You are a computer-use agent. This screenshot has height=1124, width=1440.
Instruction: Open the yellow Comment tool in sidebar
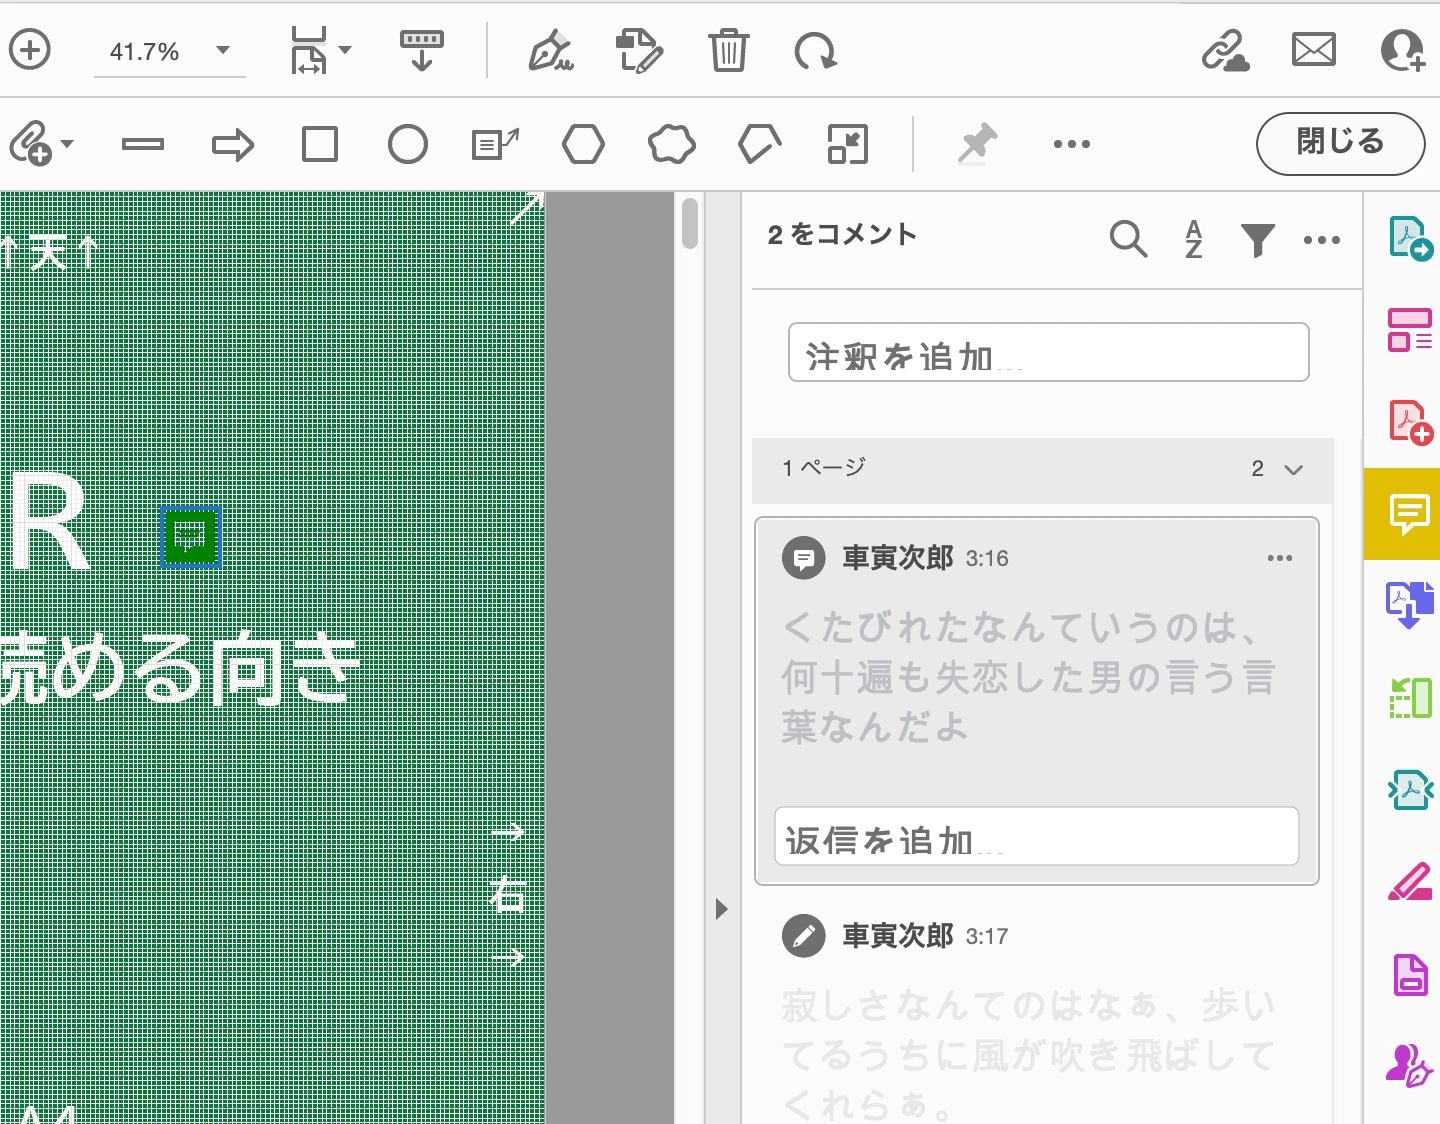click(1402, 514)
